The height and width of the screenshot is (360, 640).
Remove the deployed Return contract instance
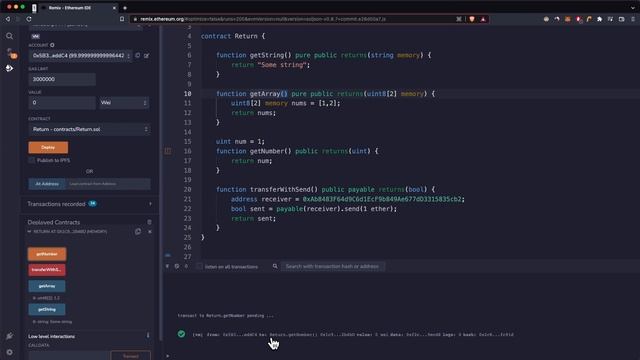150,231
